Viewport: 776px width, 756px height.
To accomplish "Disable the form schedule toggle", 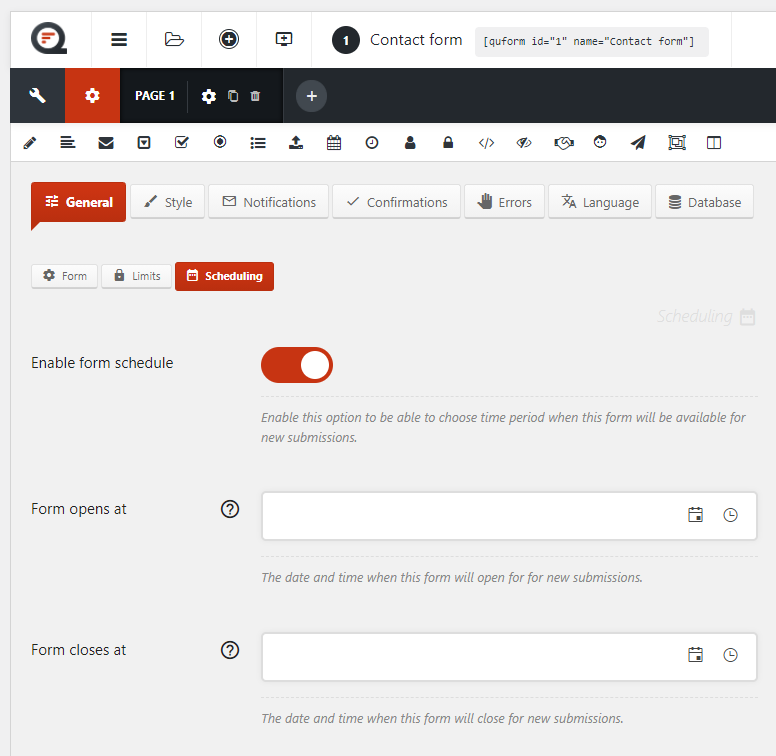I will click(x=297, y=365).
